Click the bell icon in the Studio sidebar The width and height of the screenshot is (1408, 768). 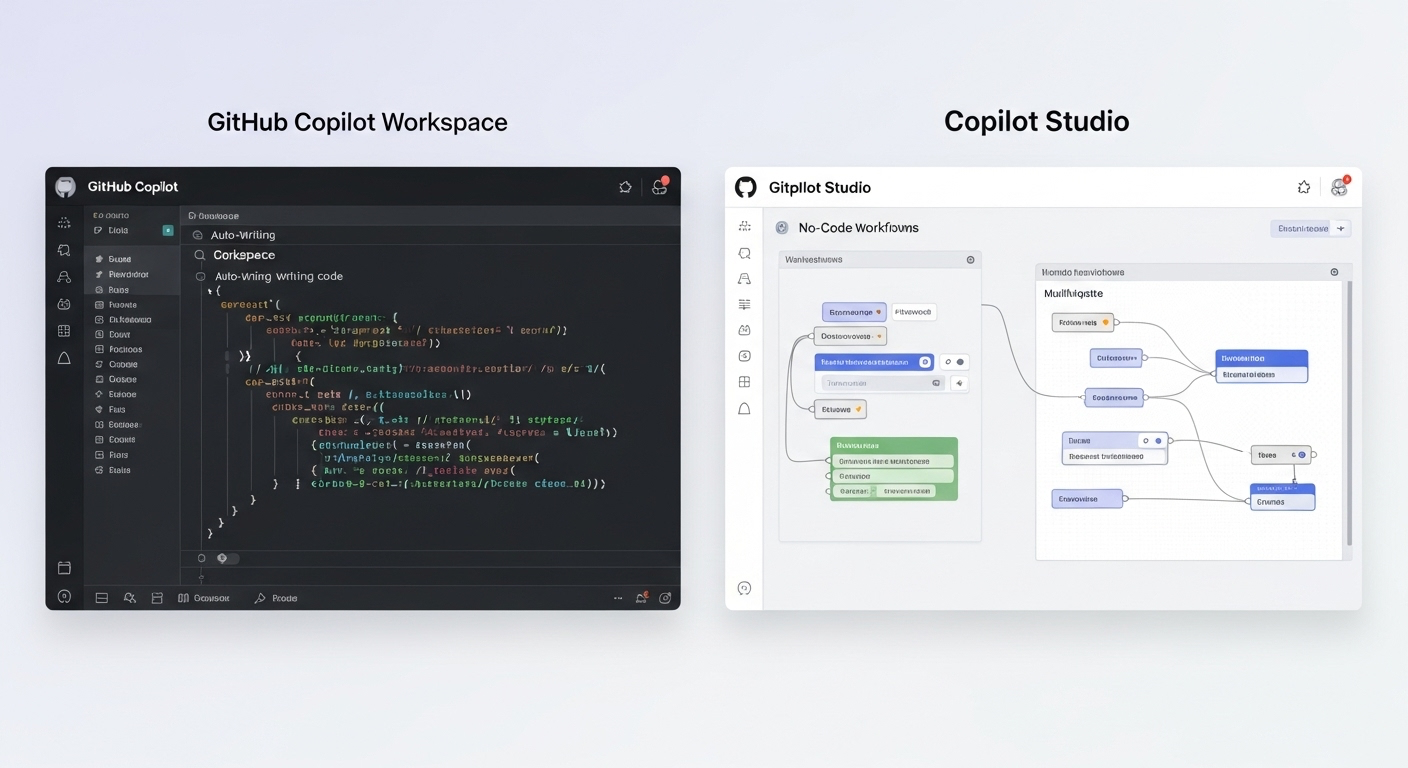744,408
